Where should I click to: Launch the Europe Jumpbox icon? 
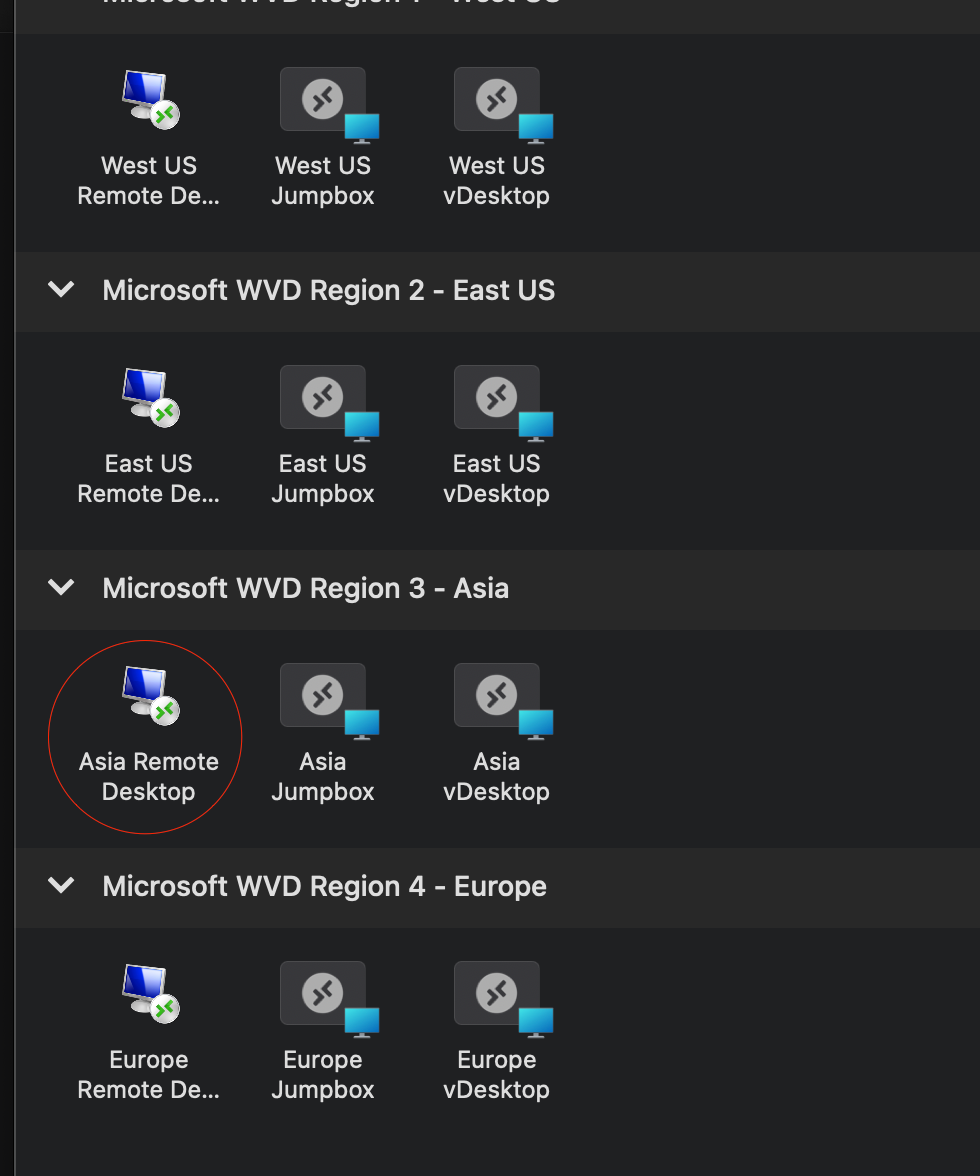(x=329, y=998)
